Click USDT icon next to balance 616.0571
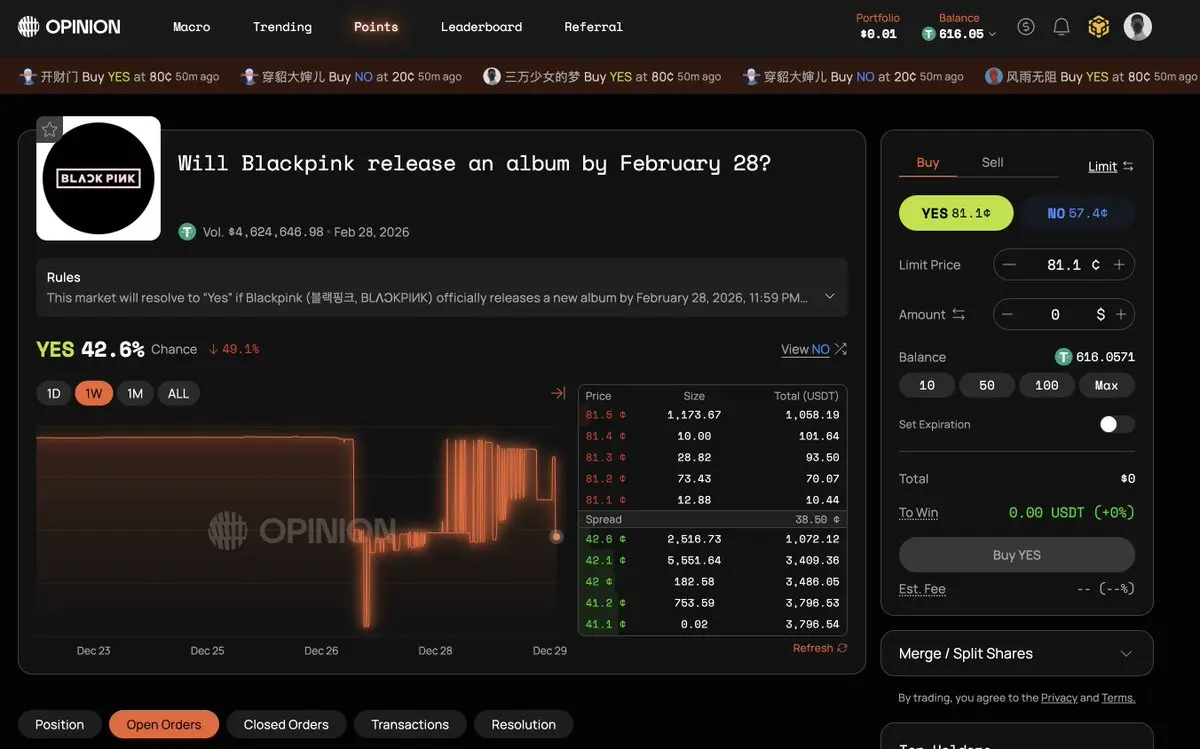Image resolution: width=1200 pixels, height=749 pixels. (x=1064, y=357)
